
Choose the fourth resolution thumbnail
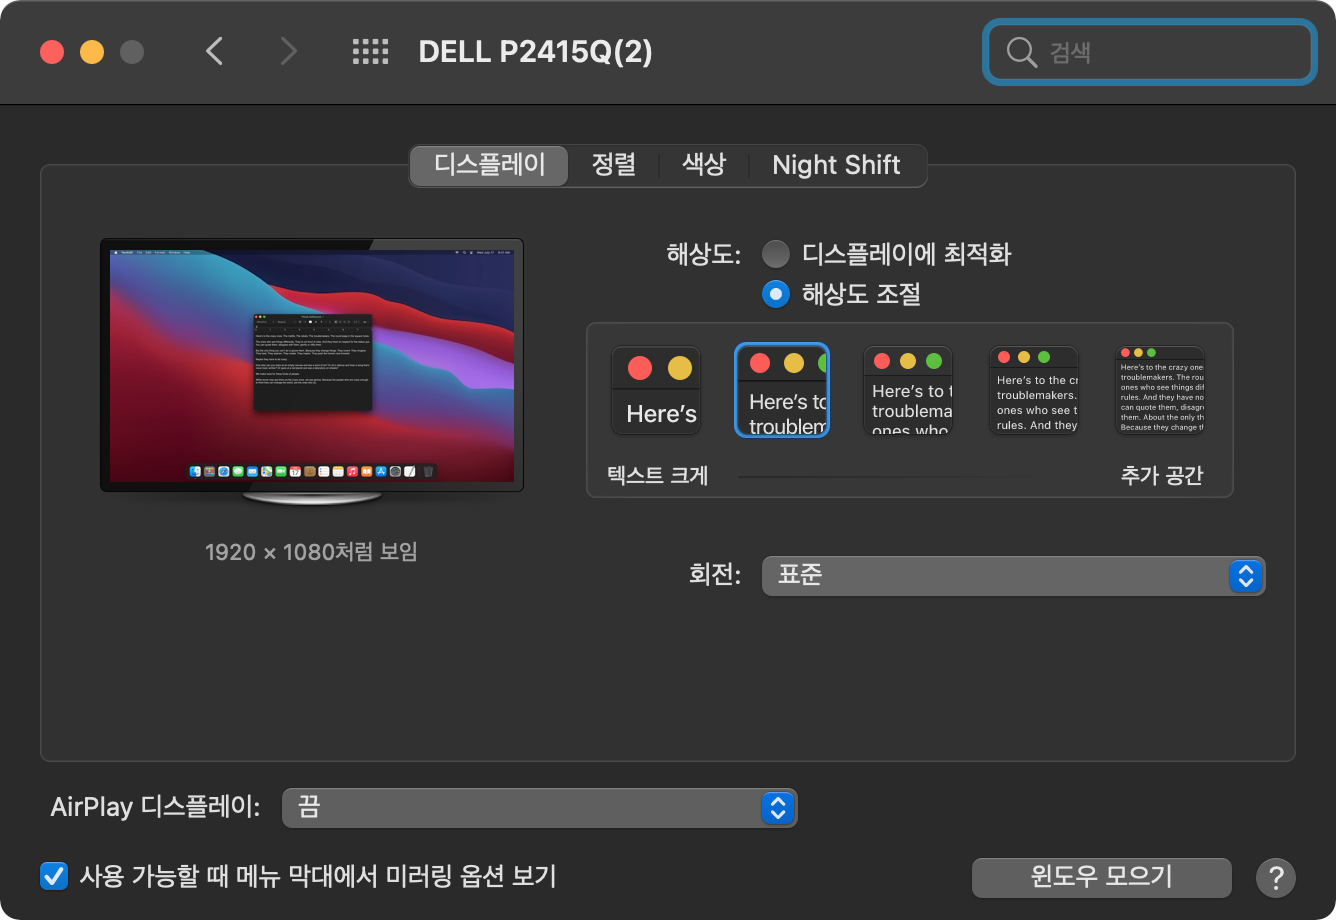tap(1034, 390)
